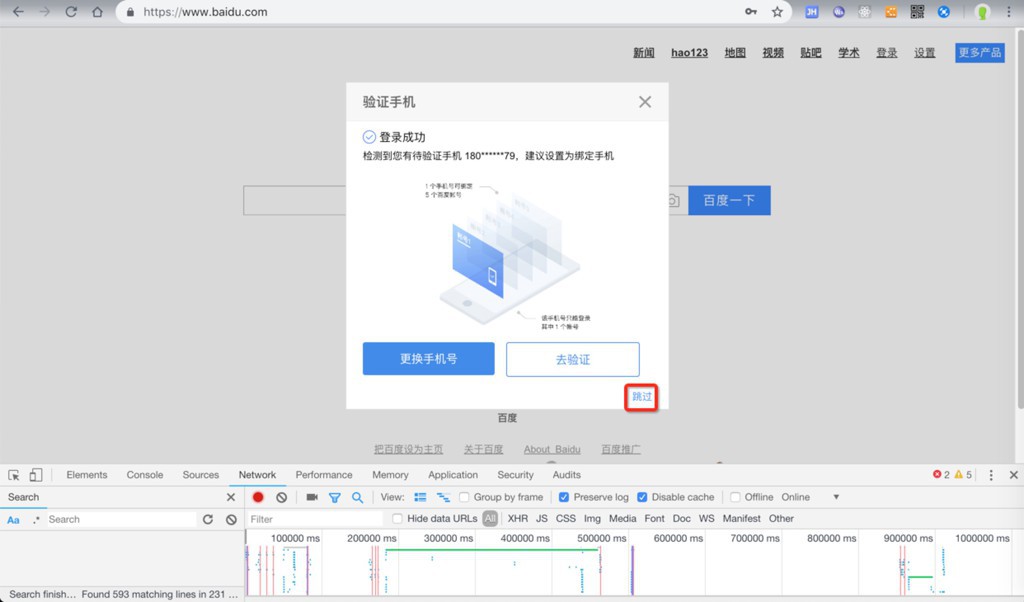Bookmark this page with the star icon
Viewport: 1024px width, 602px height.
click(x=777, y=12)
